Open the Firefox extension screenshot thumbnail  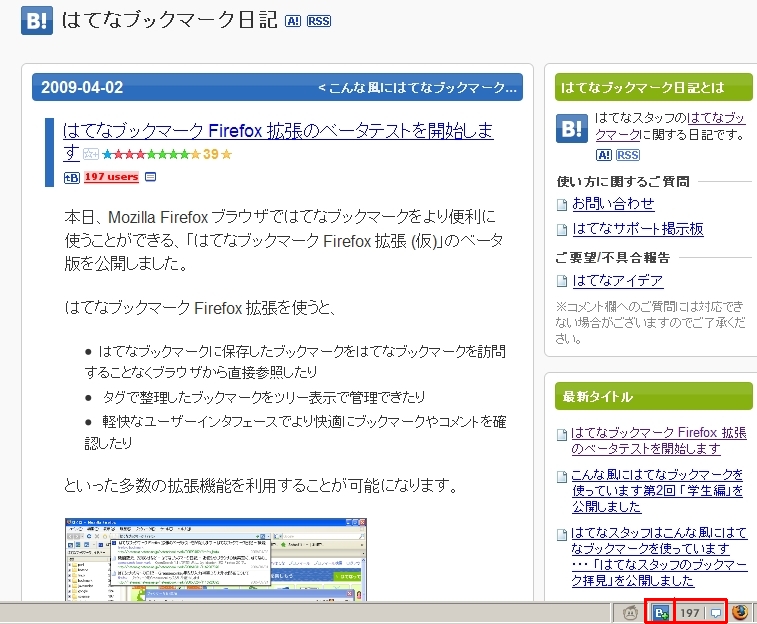click(216, 559)
